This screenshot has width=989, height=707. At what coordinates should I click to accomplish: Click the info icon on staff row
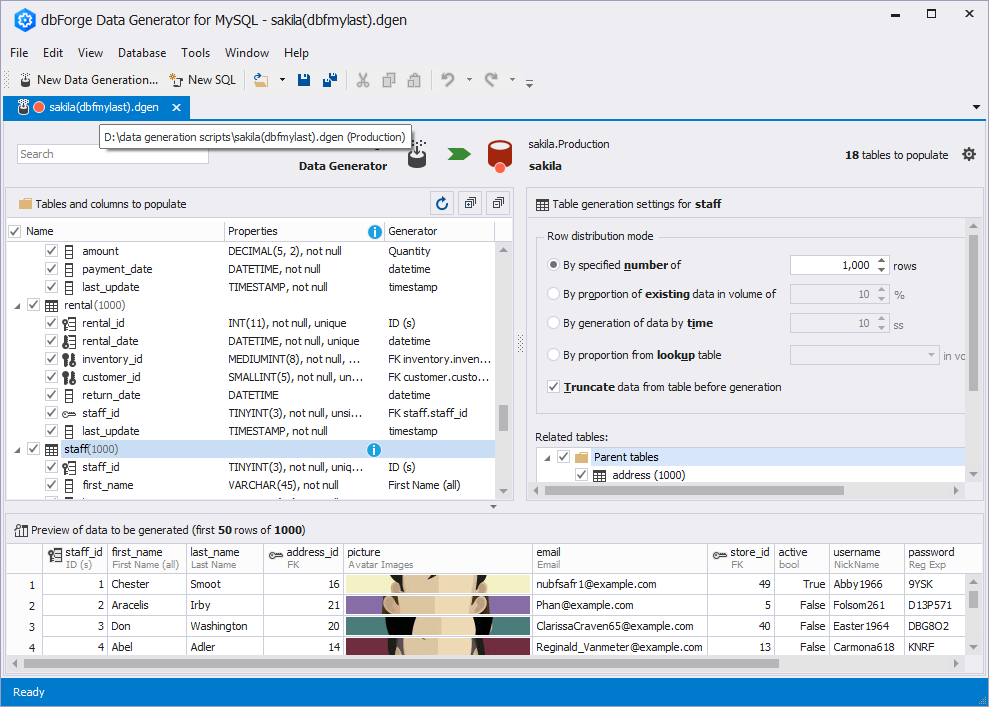(x=374, y=449)
